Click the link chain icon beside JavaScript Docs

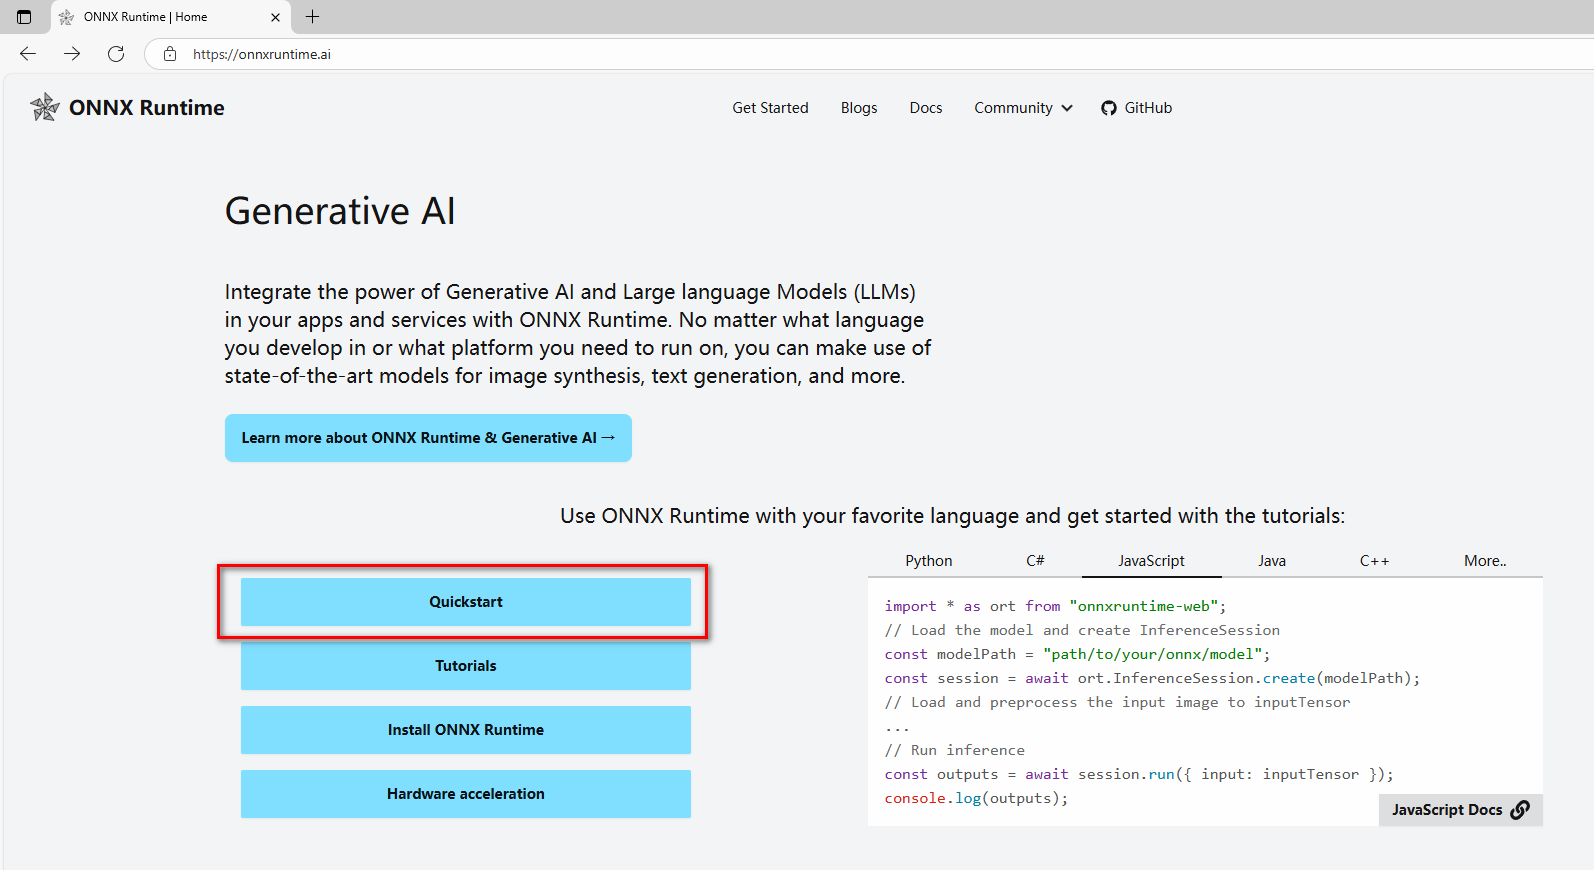coord(1520,810)
